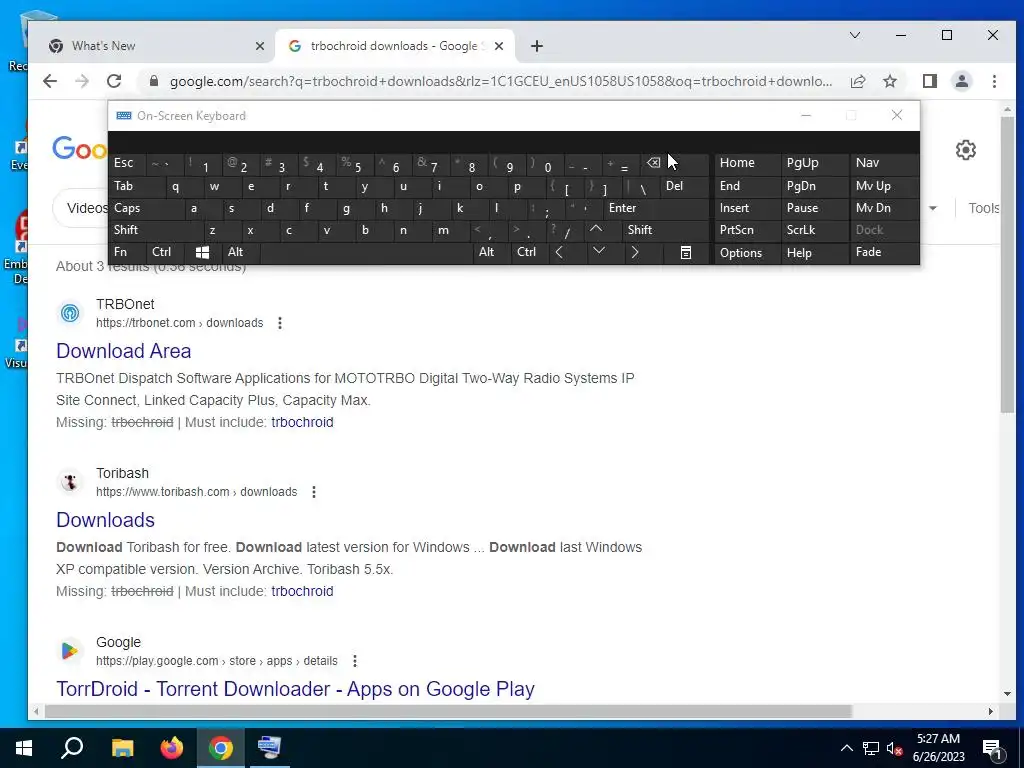Open more options for Toribash result
The height and width of the screenshot is (768, 1024).
[313, 492]
